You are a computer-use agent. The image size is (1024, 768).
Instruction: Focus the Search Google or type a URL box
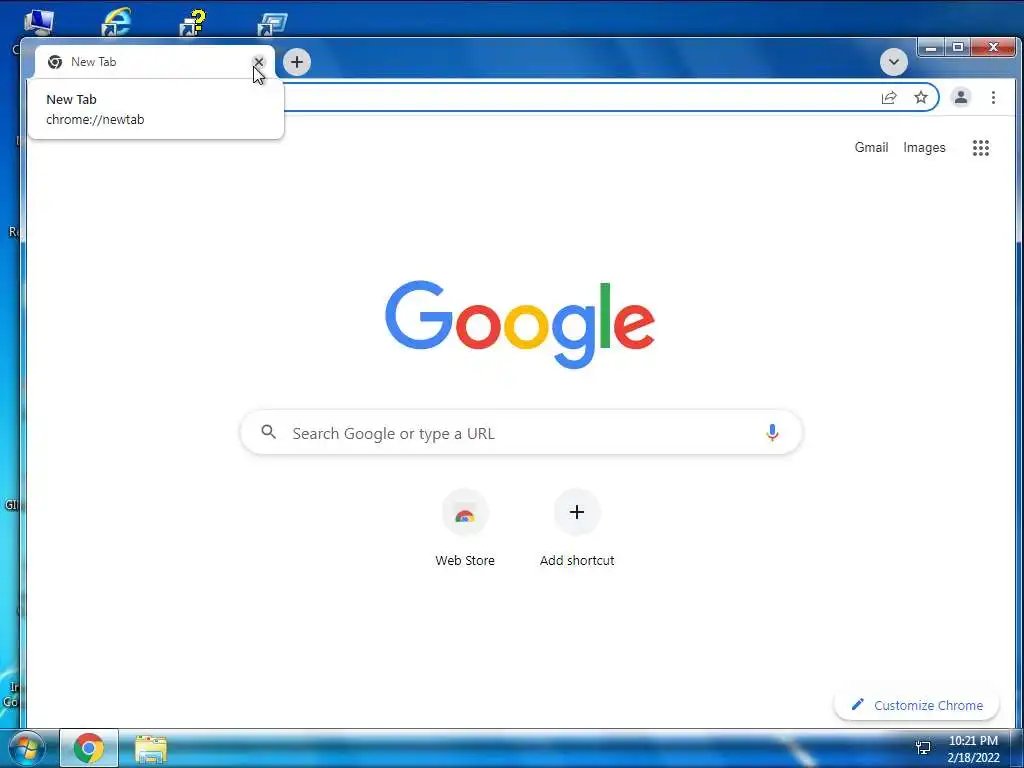[521, 433]
